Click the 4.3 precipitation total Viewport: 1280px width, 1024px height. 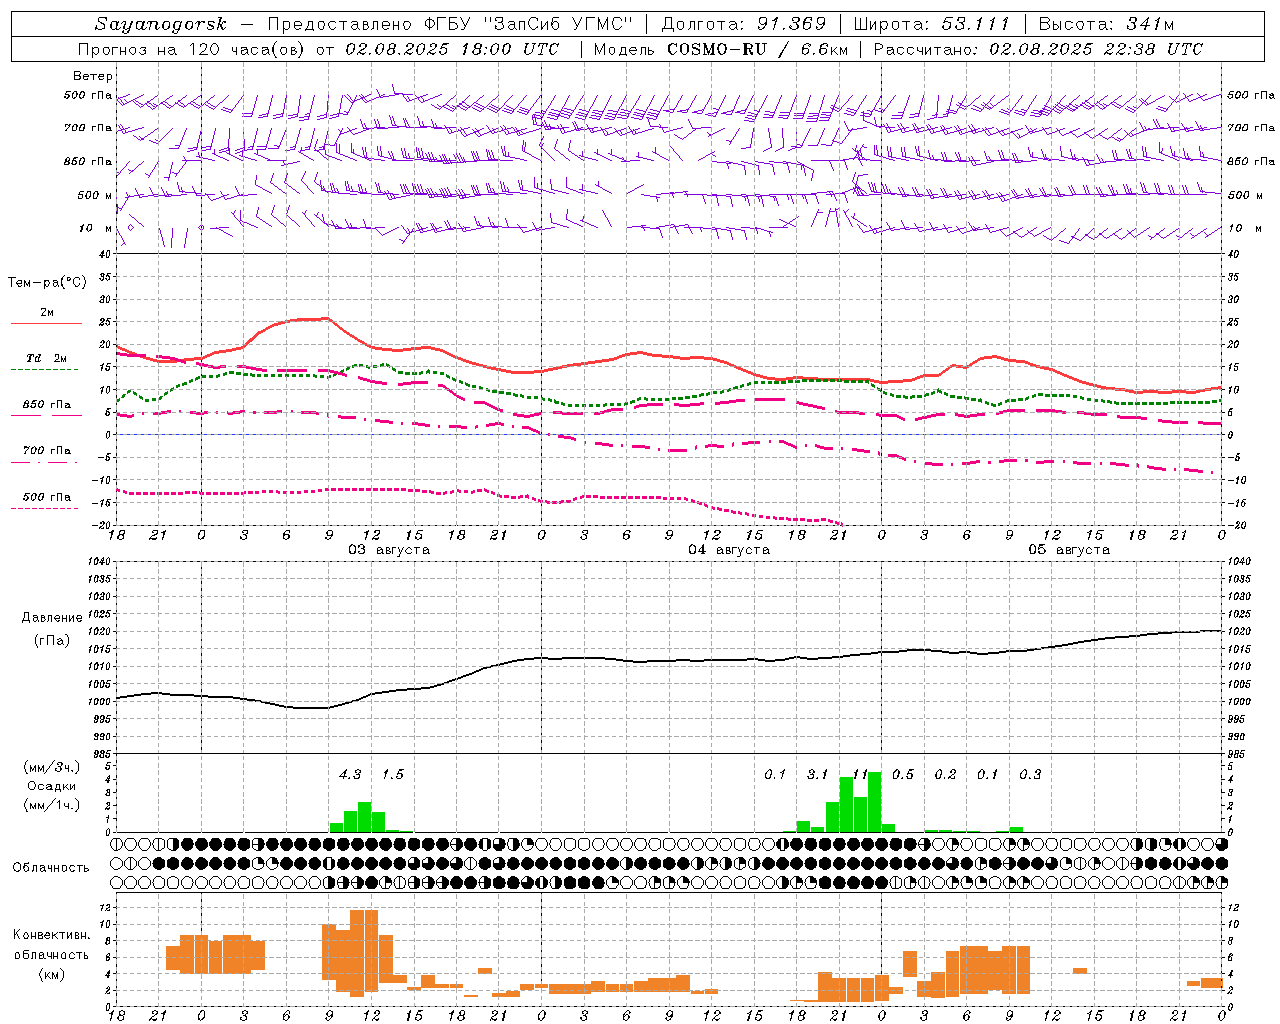point(350,775)
